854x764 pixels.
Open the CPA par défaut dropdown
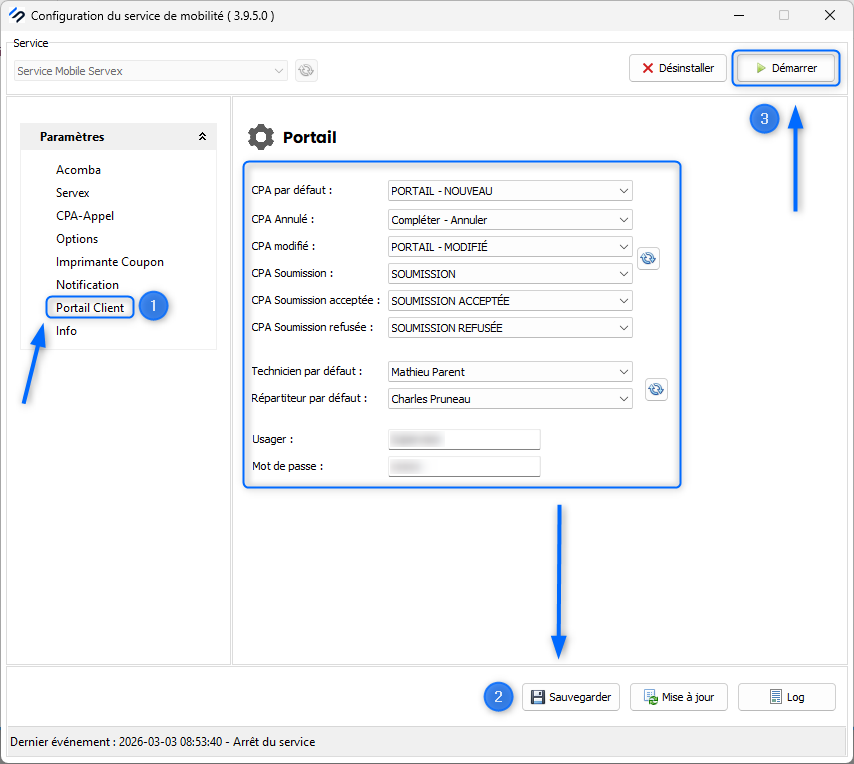click(x=510, y=191)
